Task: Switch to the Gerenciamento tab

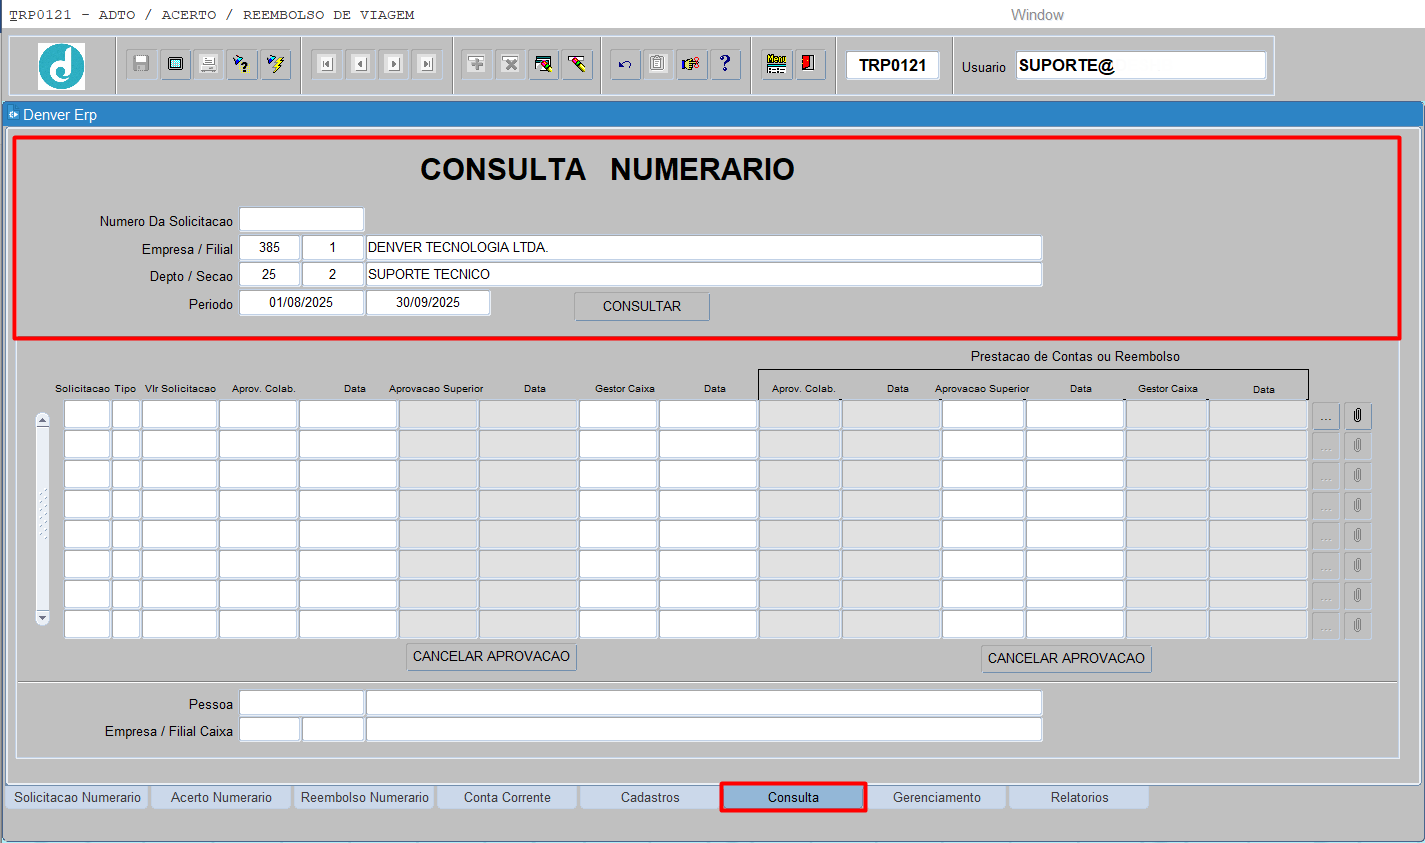Action: (936, 797)
